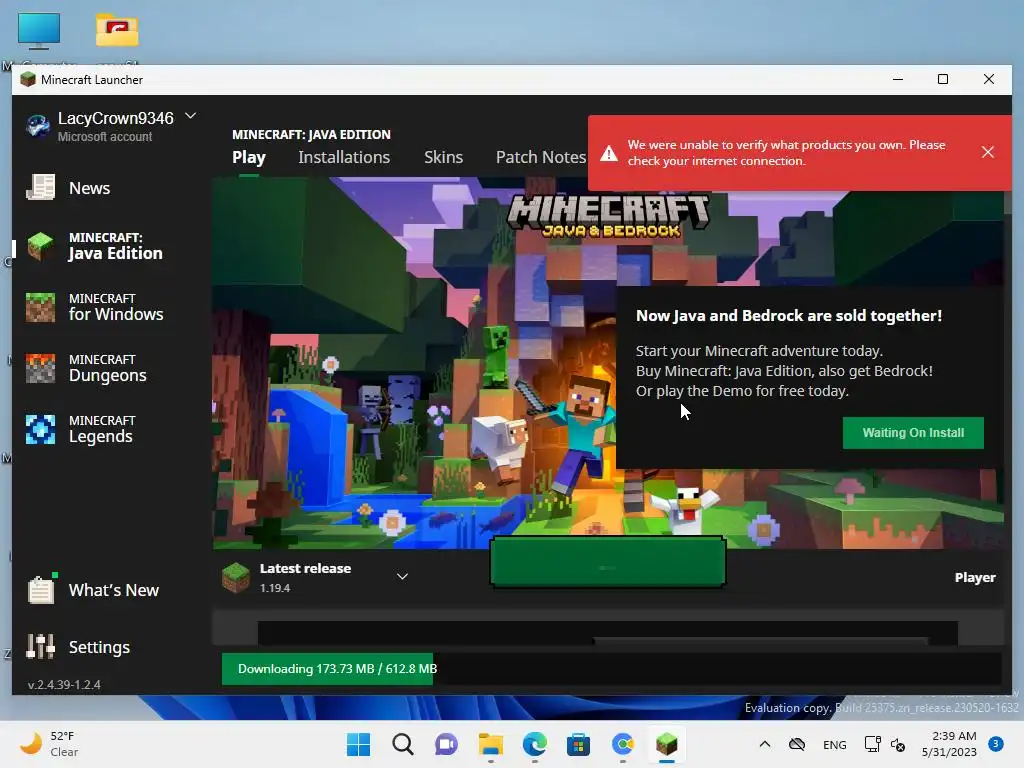This screenshot has width=1024, height=768.
Task: Open File Explorer from the taskbar
Action: coord(490,744)
